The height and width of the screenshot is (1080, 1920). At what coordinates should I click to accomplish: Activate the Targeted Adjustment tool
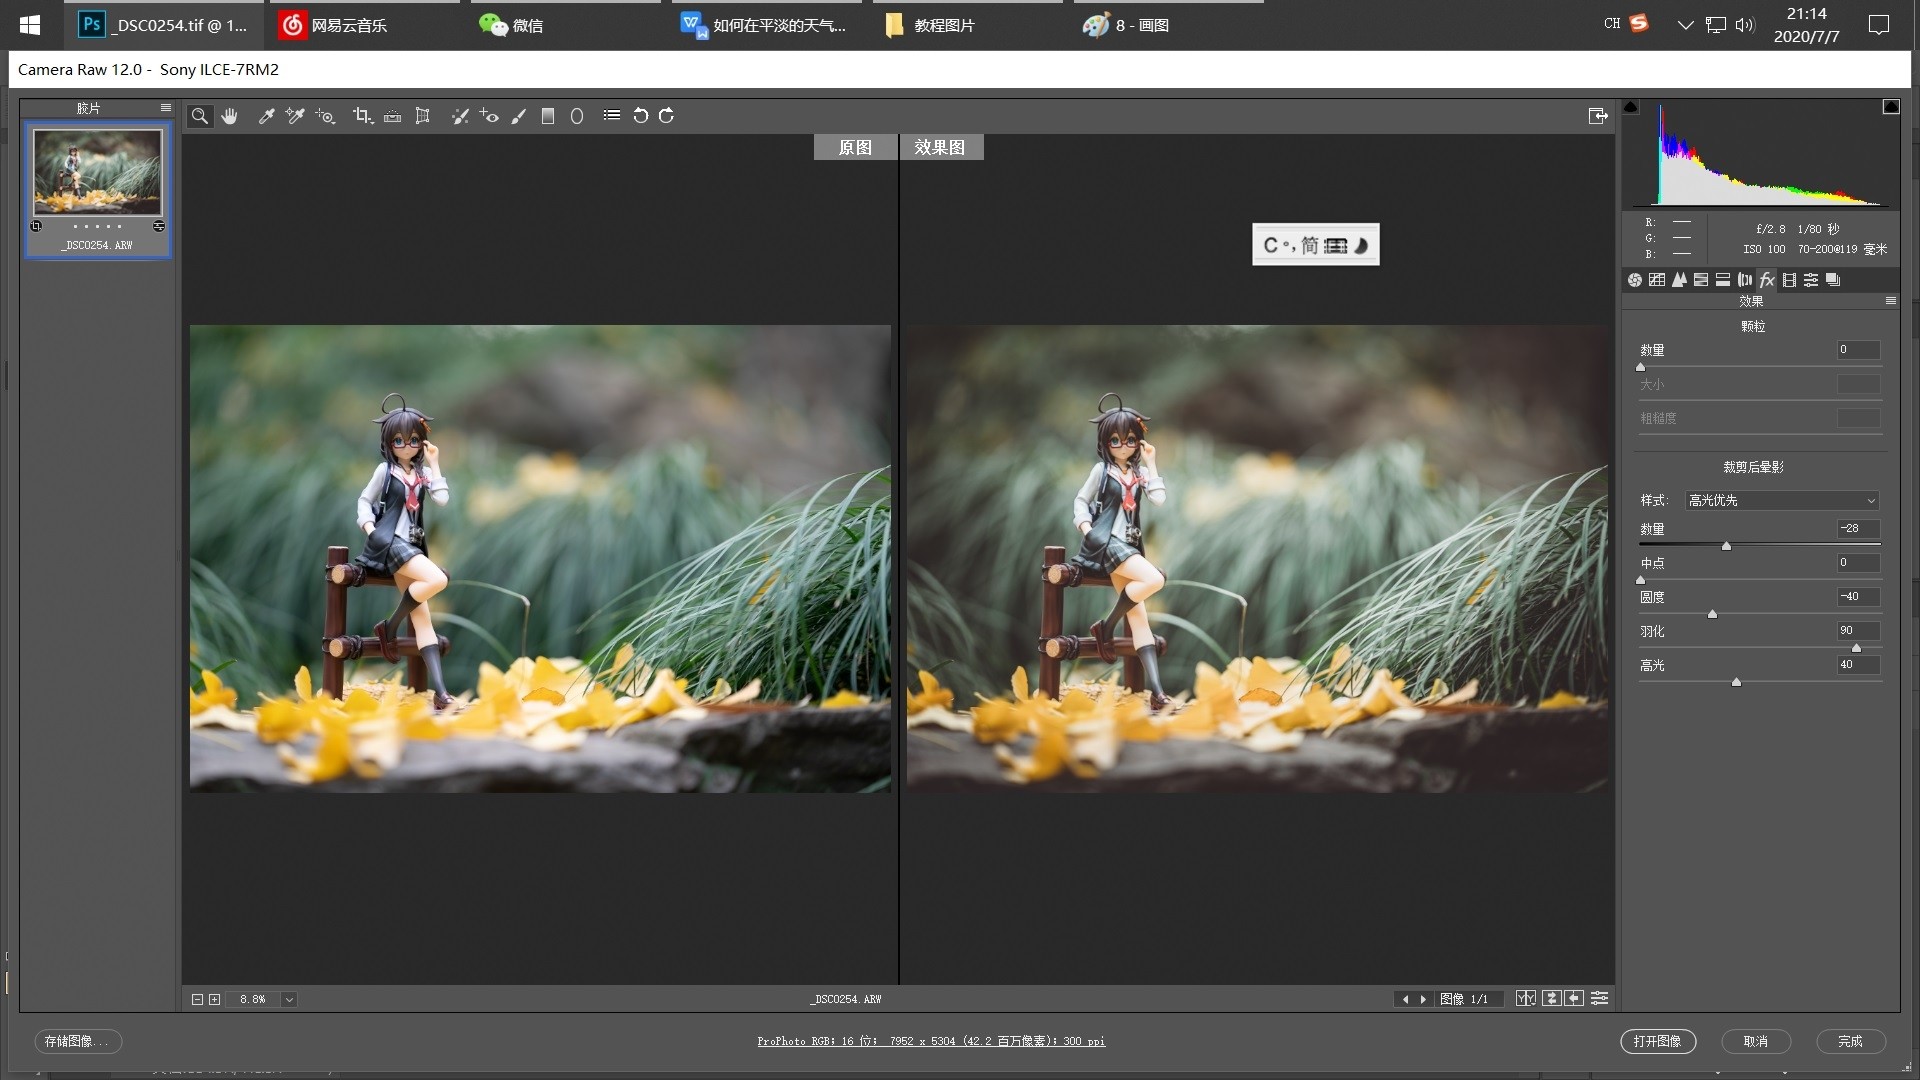click(x=325, y=116)
